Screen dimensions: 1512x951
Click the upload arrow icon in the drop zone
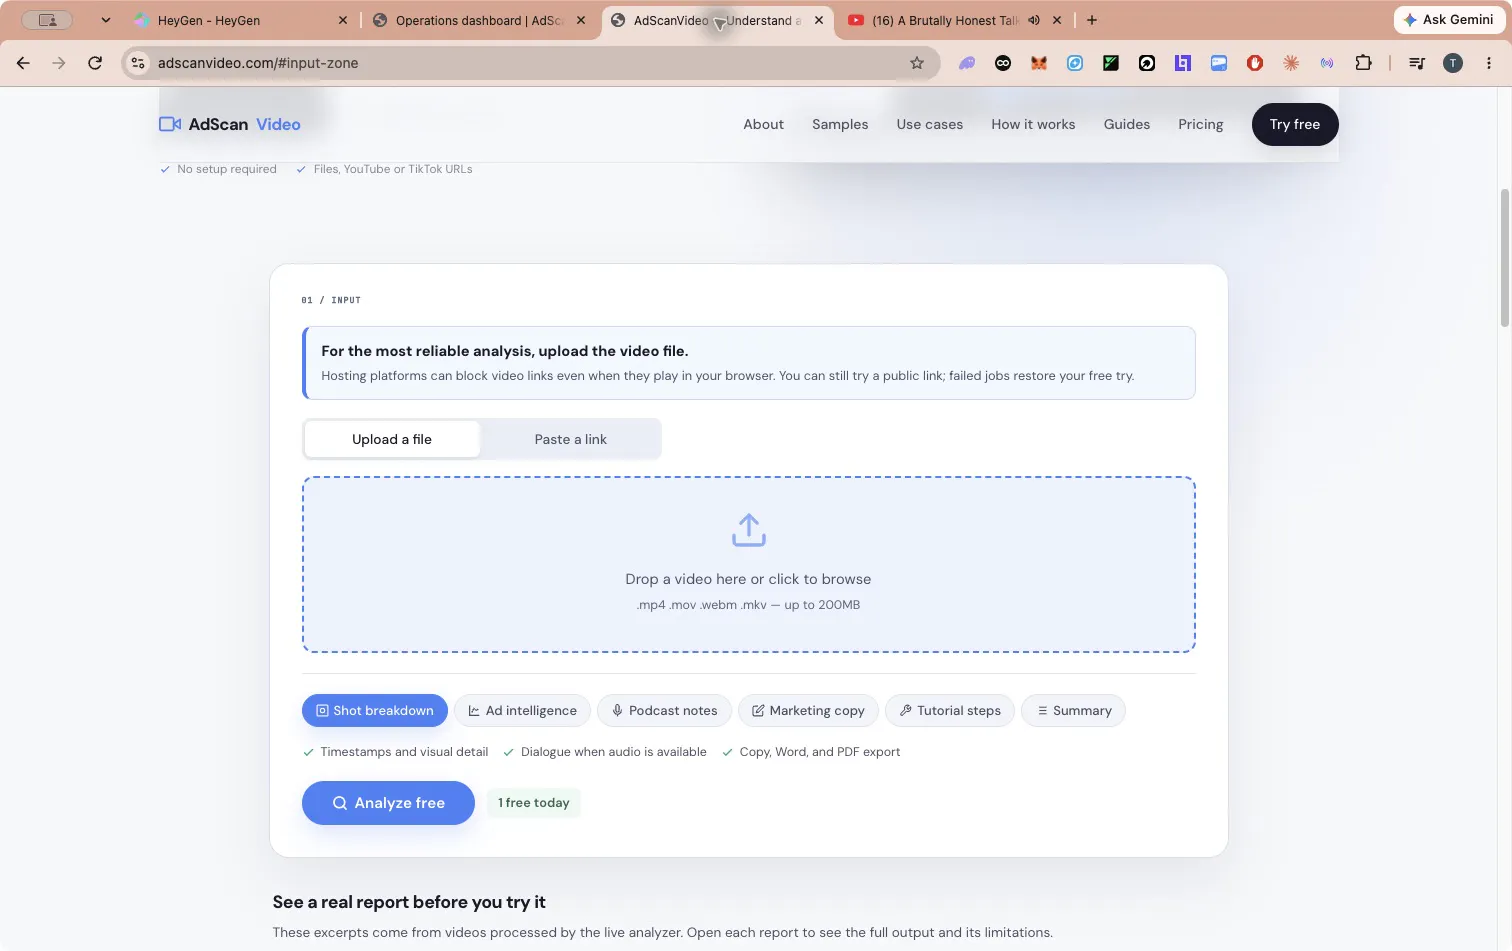[x=749, y=530]
